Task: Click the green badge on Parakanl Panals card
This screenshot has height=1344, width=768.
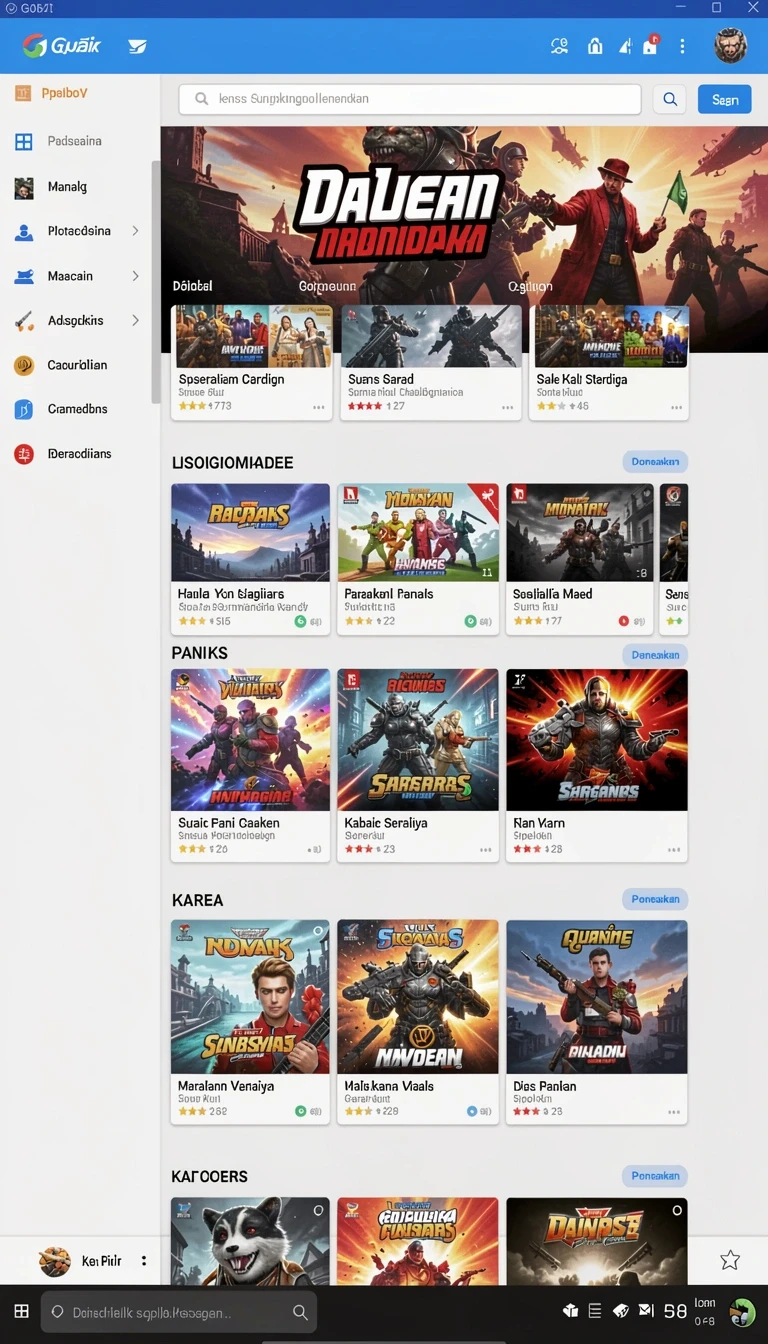Action: click(471, 621)
